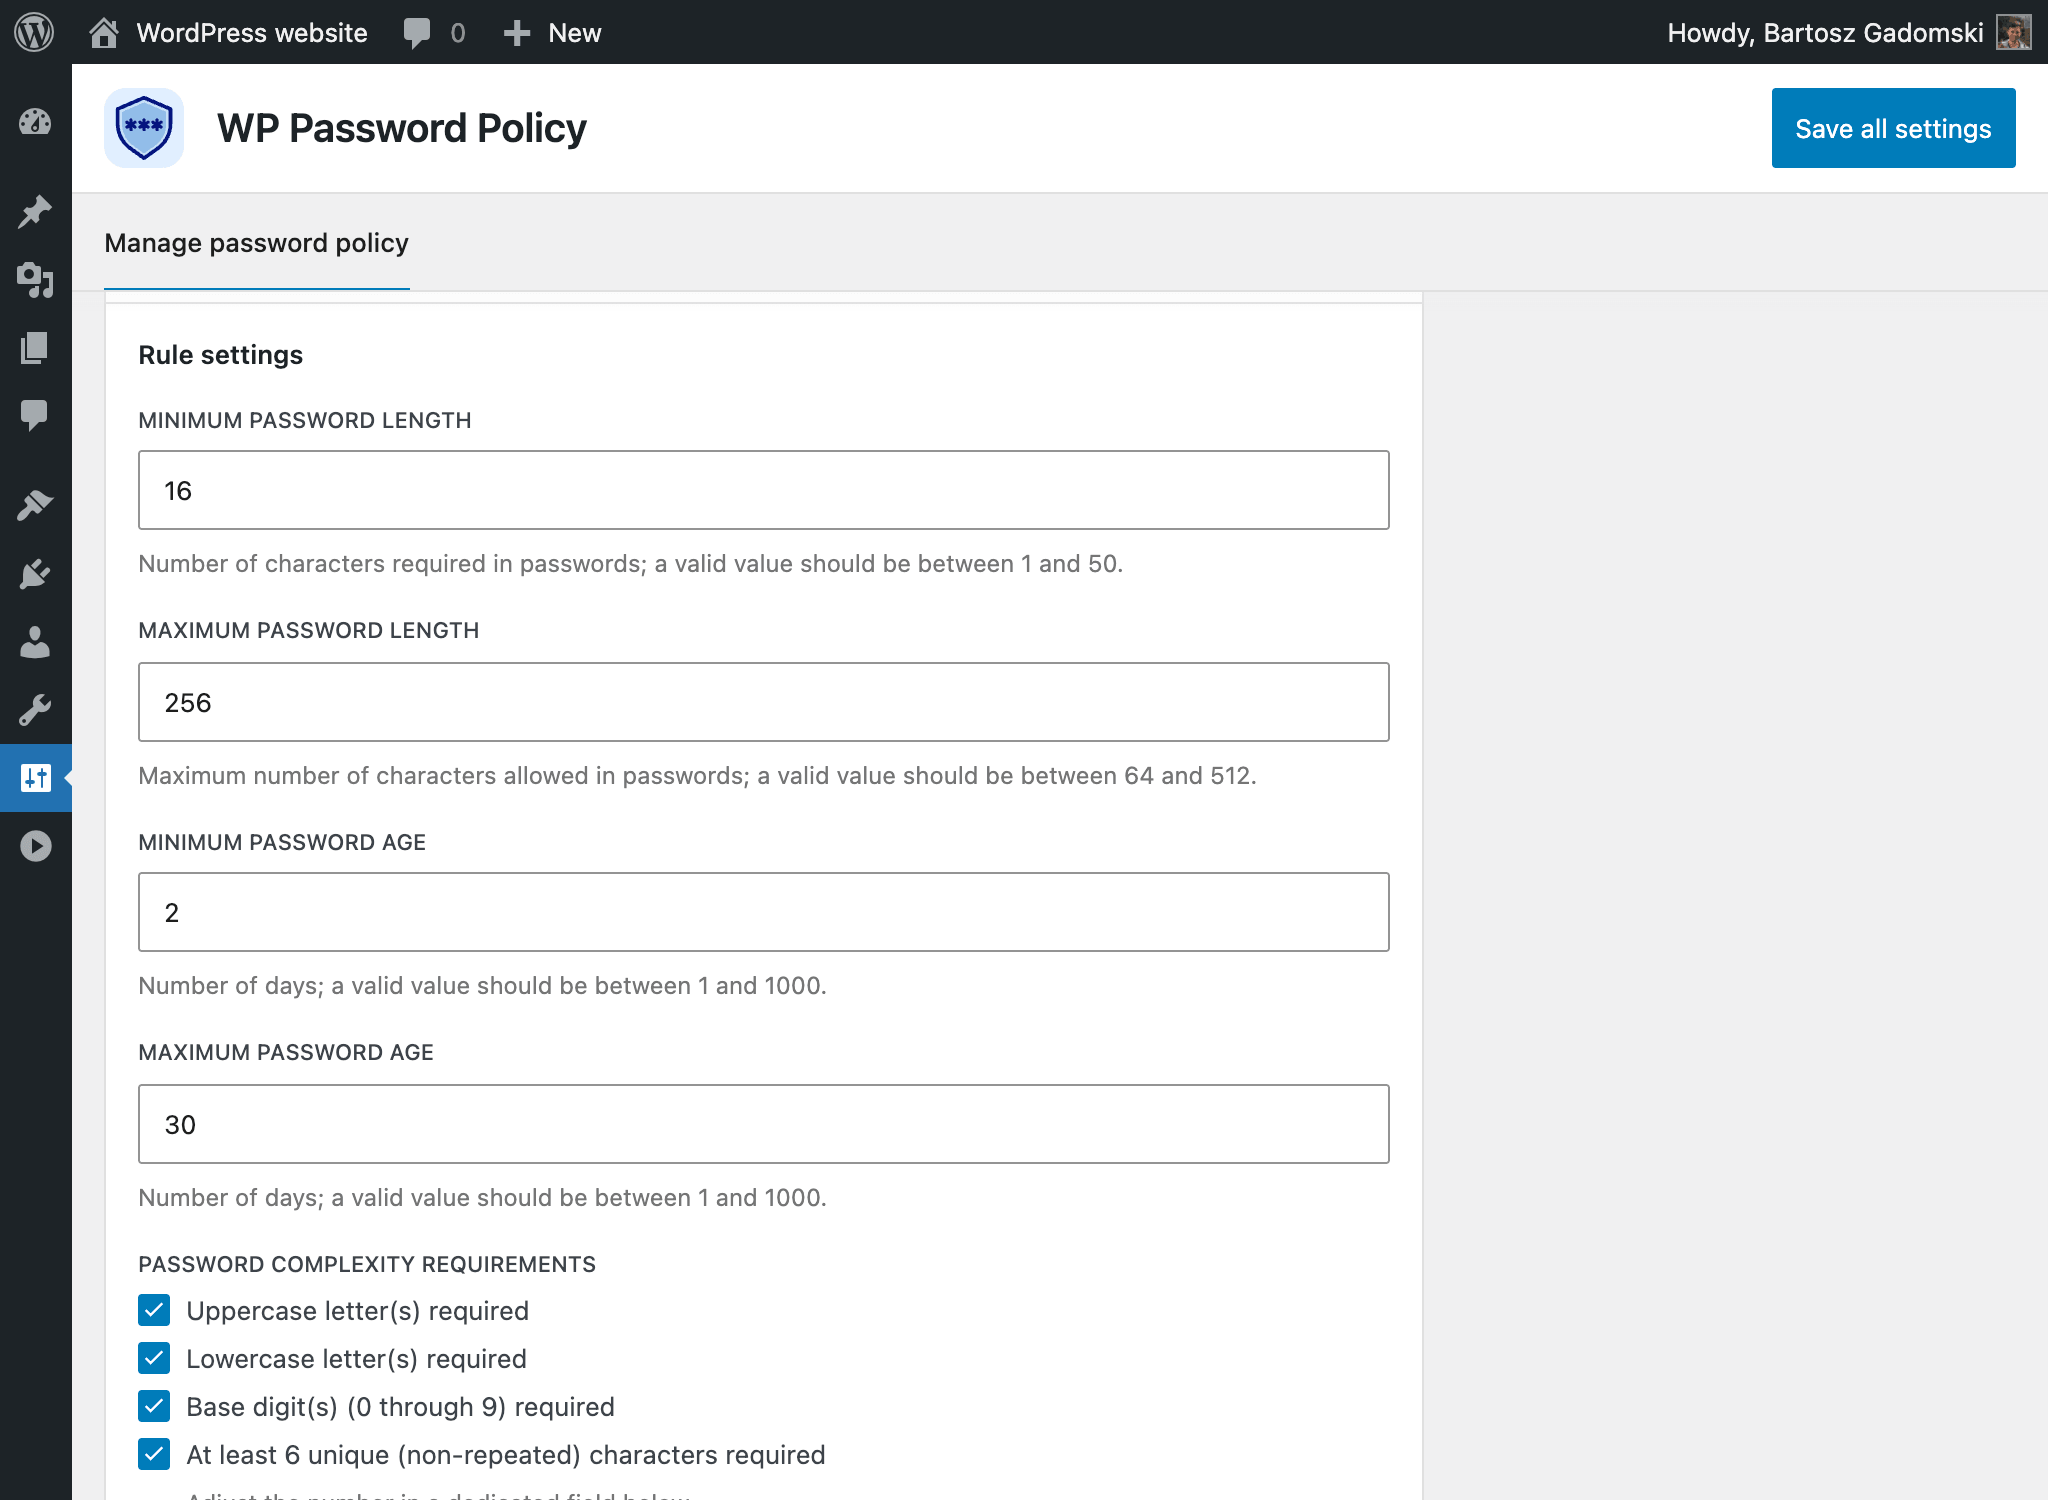Open Media library sidebar icon
This screenshot has height=1500, width=2048.
(35, 280)
